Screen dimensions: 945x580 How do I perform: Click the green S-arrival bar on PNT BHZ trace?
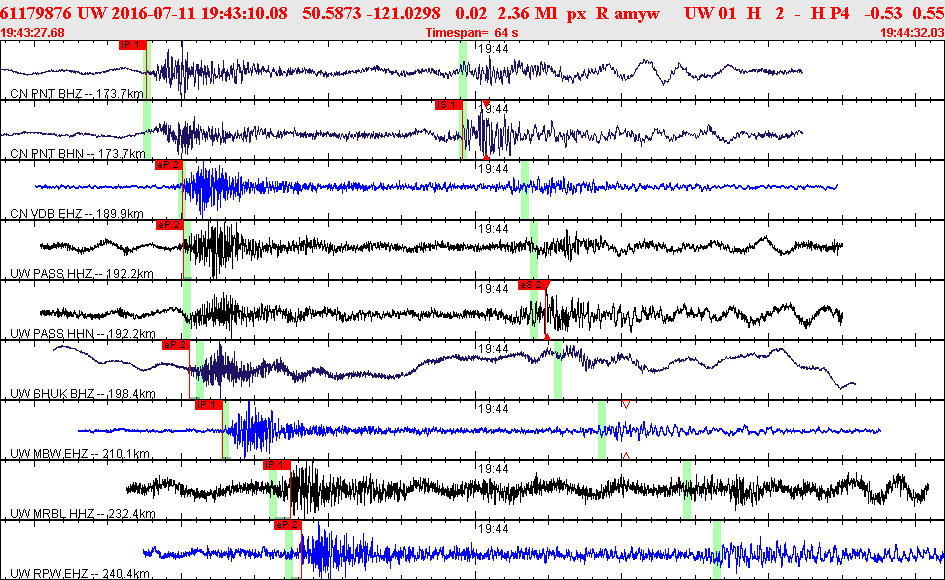point(463,70)
